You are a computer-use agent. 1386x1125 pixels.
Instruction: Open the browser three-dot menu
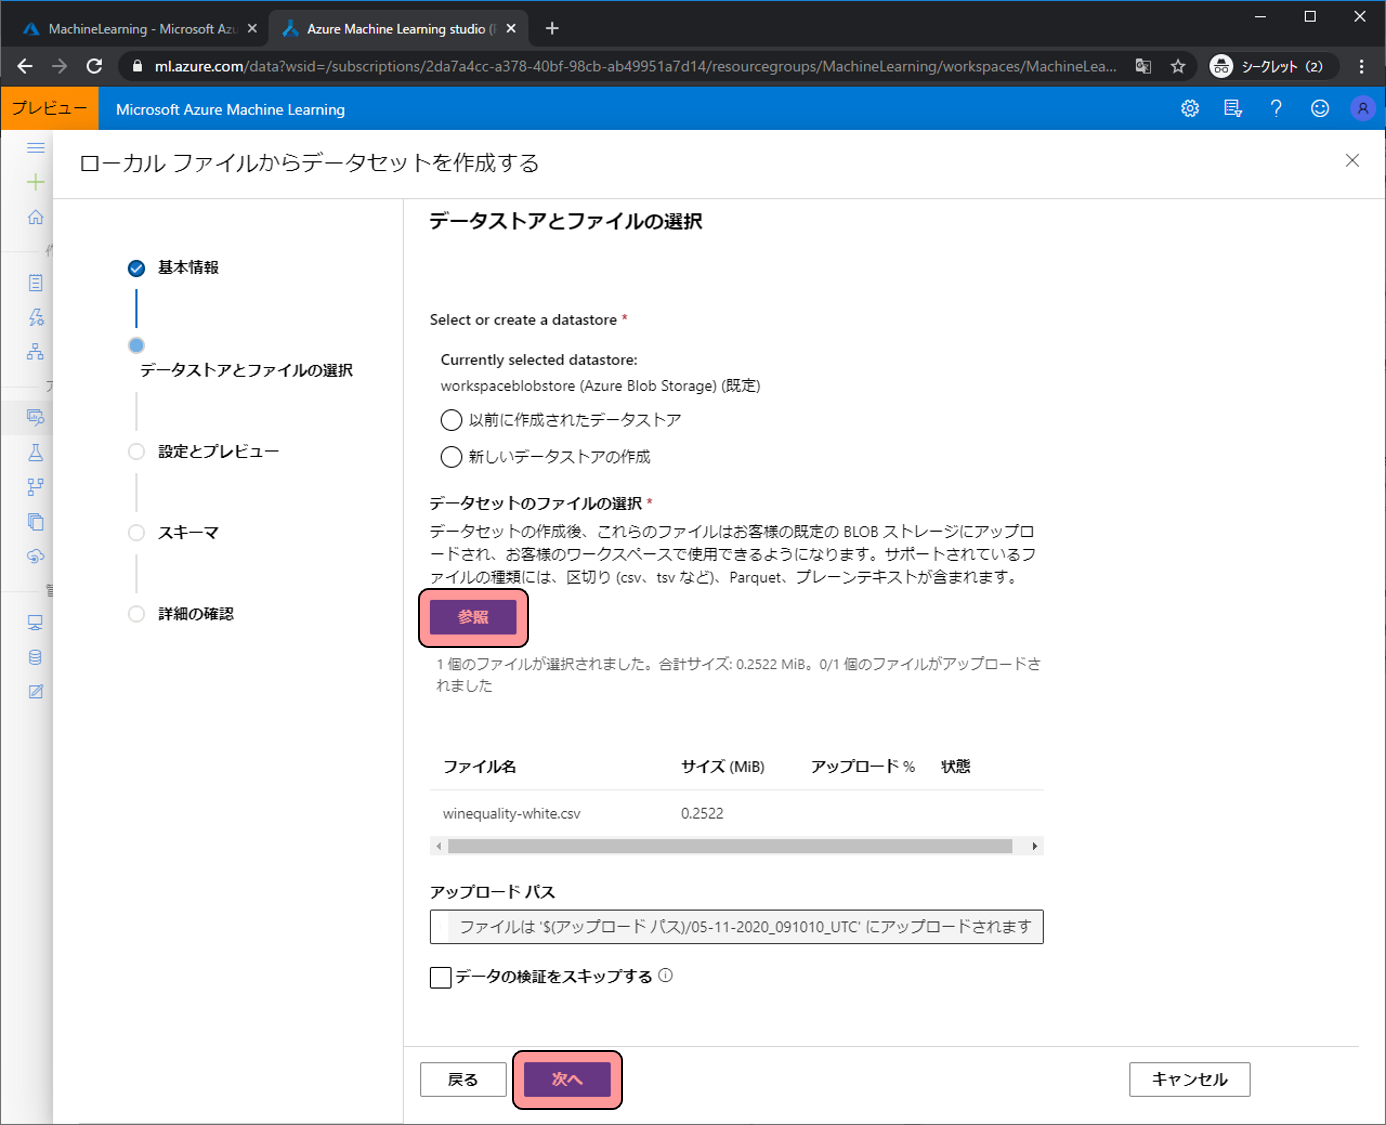coord(1361,66)
